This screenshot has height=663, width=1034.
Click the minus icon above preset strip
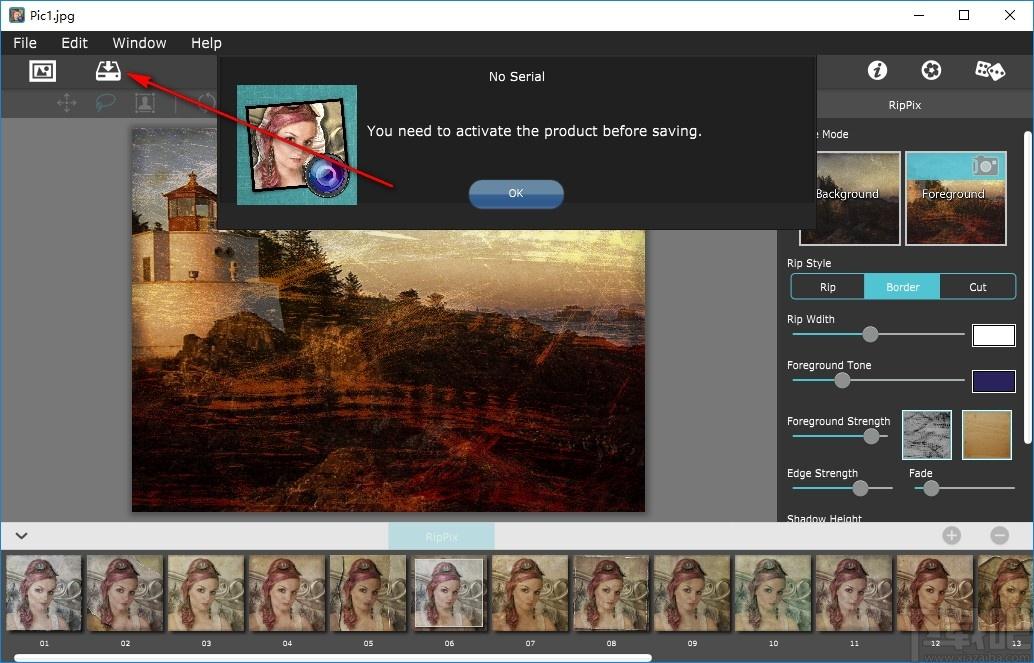999,536
